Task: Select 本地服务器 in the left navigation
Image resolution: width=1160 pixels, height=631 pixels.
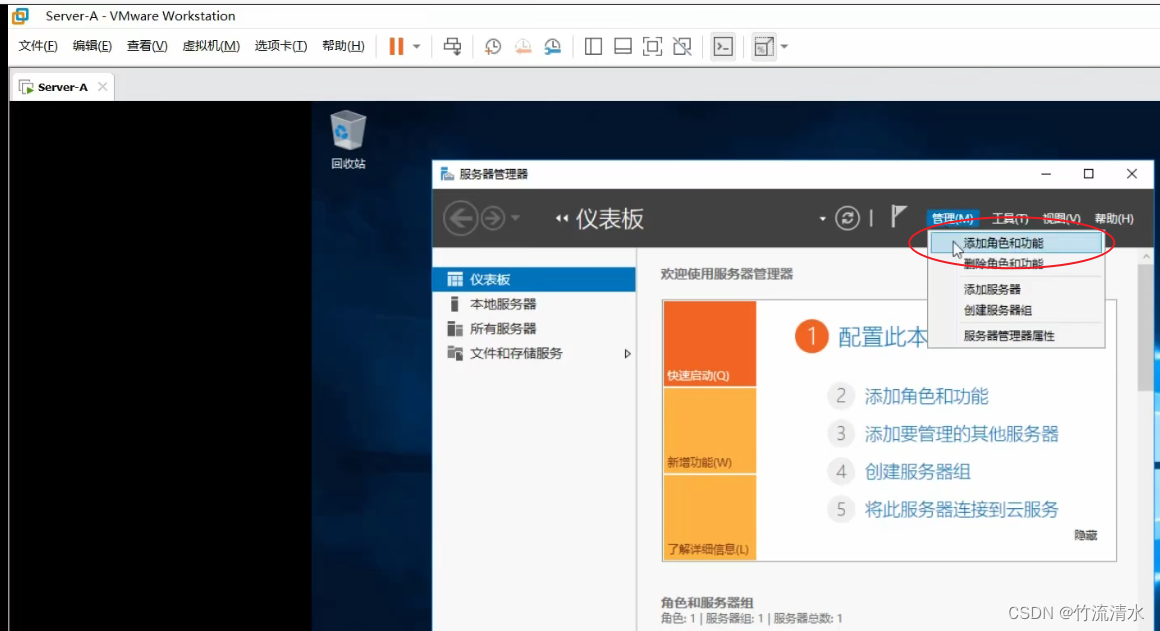Action: point(534,304)
